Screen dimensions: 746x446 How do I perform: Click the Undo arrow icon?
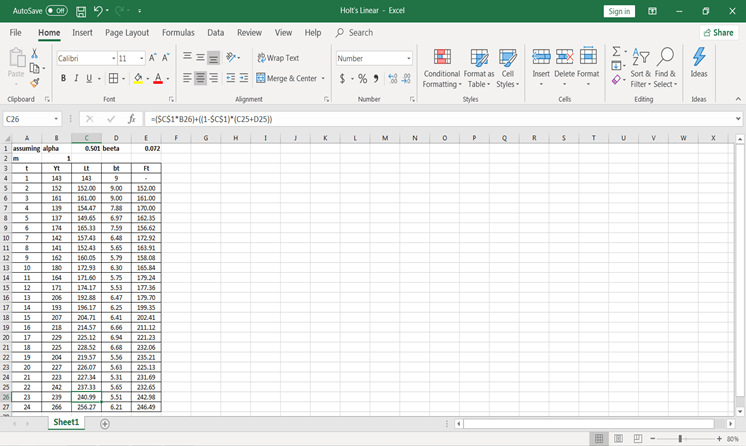pyautogui.click(x=98, y=10)
